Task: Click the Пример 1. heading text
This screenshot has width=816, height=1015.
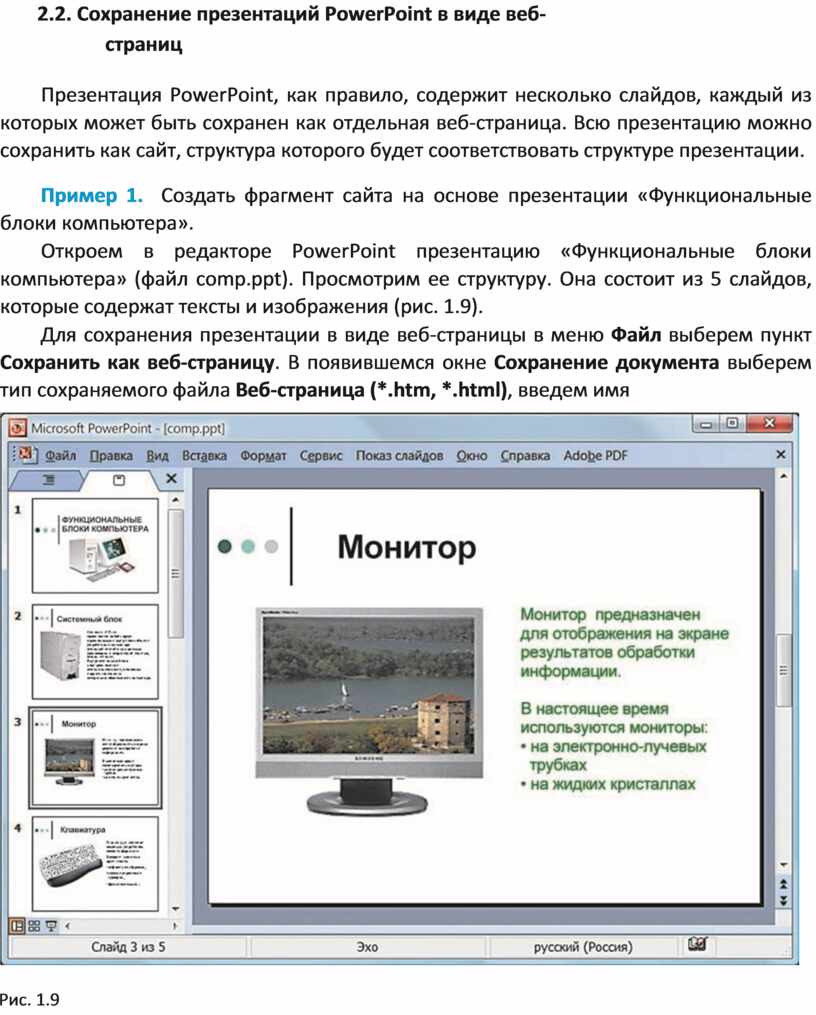Action: 92,195
